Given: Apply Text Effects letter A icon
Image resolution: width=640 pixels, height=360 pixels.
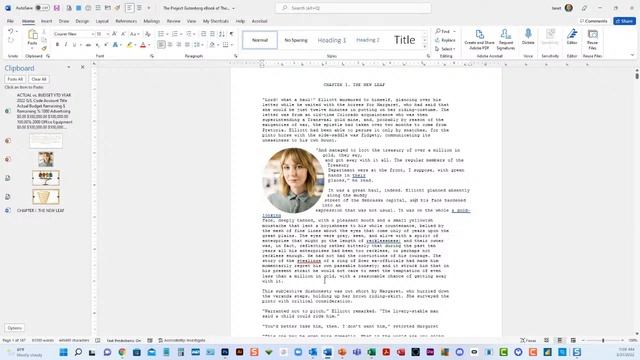Looking at the screenshot, I should coord(116,44).
